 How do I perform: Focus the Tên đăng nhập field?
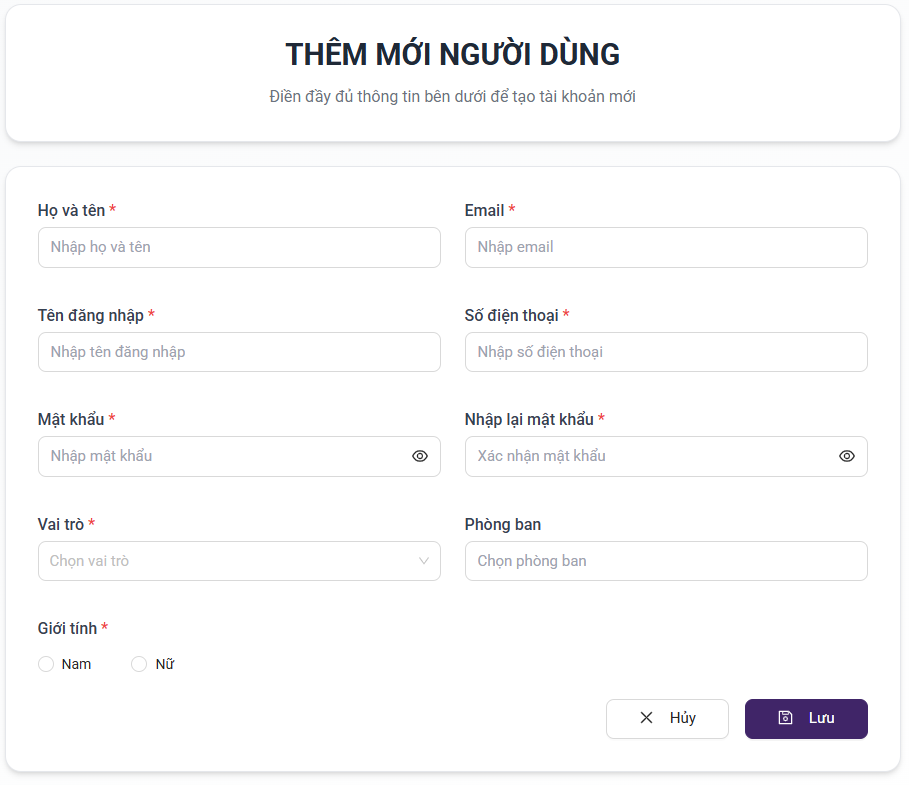click(239, 352)
